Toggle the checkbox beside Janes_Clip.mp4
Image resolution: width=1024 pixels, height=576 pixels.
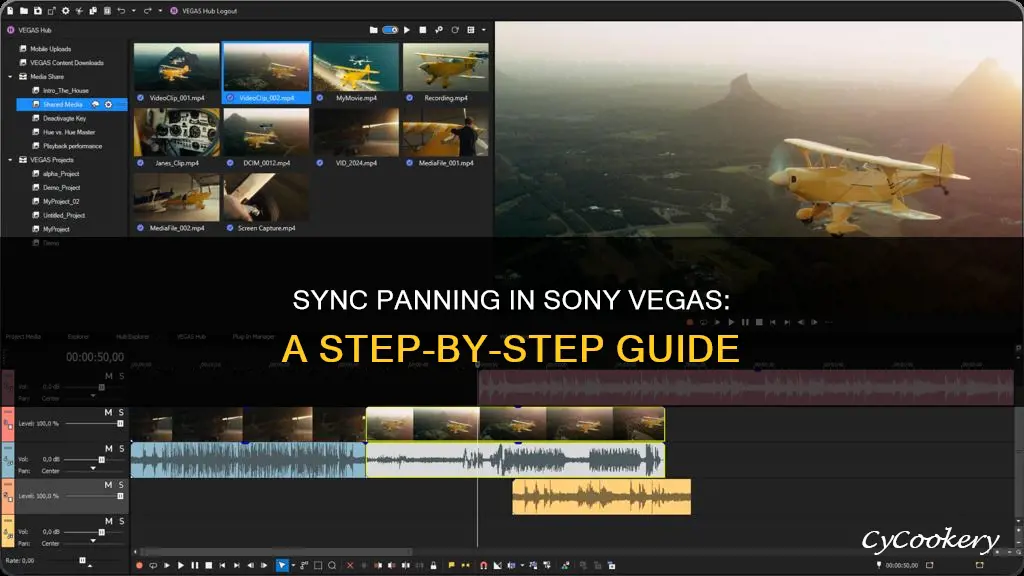click(x=140, y=163)
